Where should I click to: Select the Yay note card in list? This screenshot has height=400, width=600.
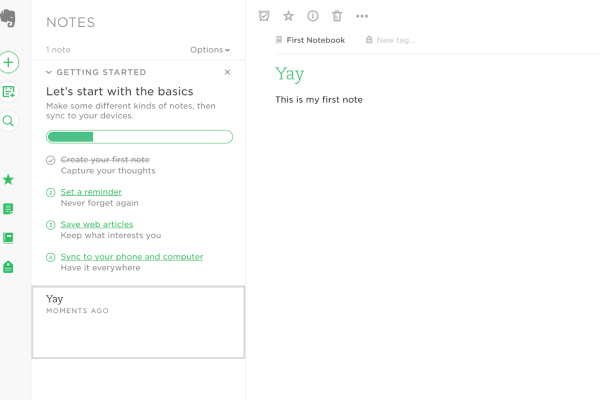pyautogui.click(x=138, y=322)
